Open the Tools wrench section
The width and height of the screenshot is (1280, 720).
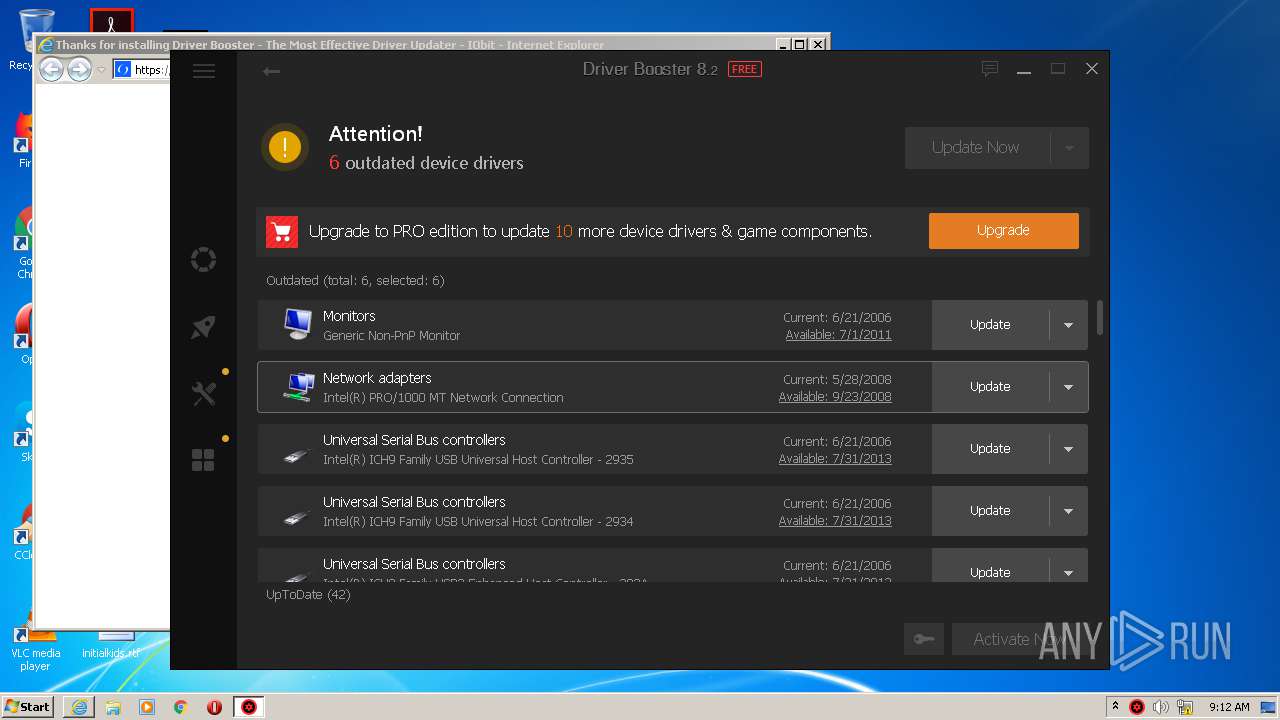[x=203, y=394]
